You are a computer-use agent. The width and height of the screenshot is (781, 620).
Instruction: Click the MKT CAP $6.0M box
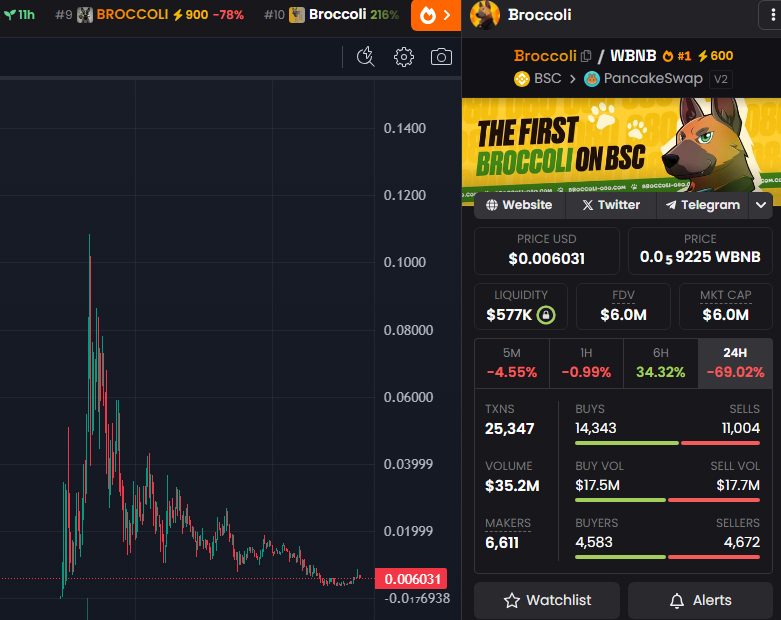click(726, 306)
